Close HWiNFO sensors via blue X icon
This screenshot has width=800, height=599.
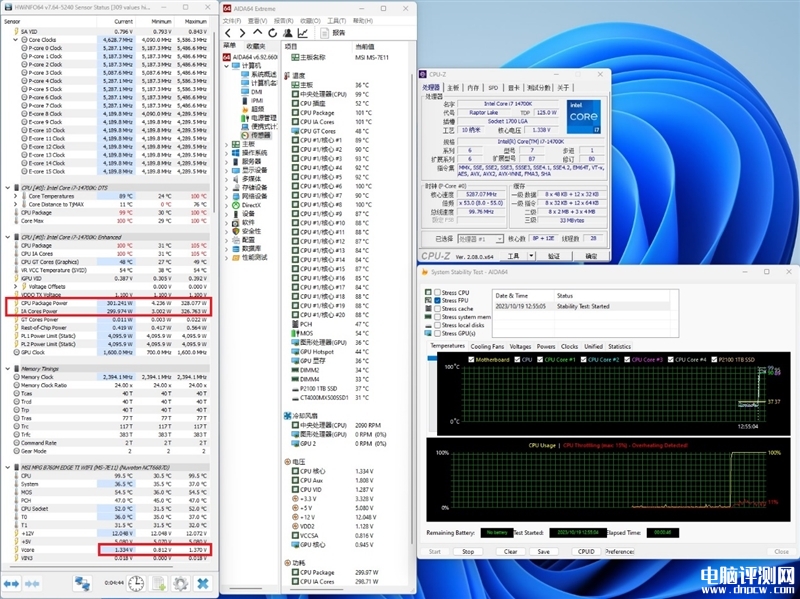pyautogui.click(x=203, y=583)
